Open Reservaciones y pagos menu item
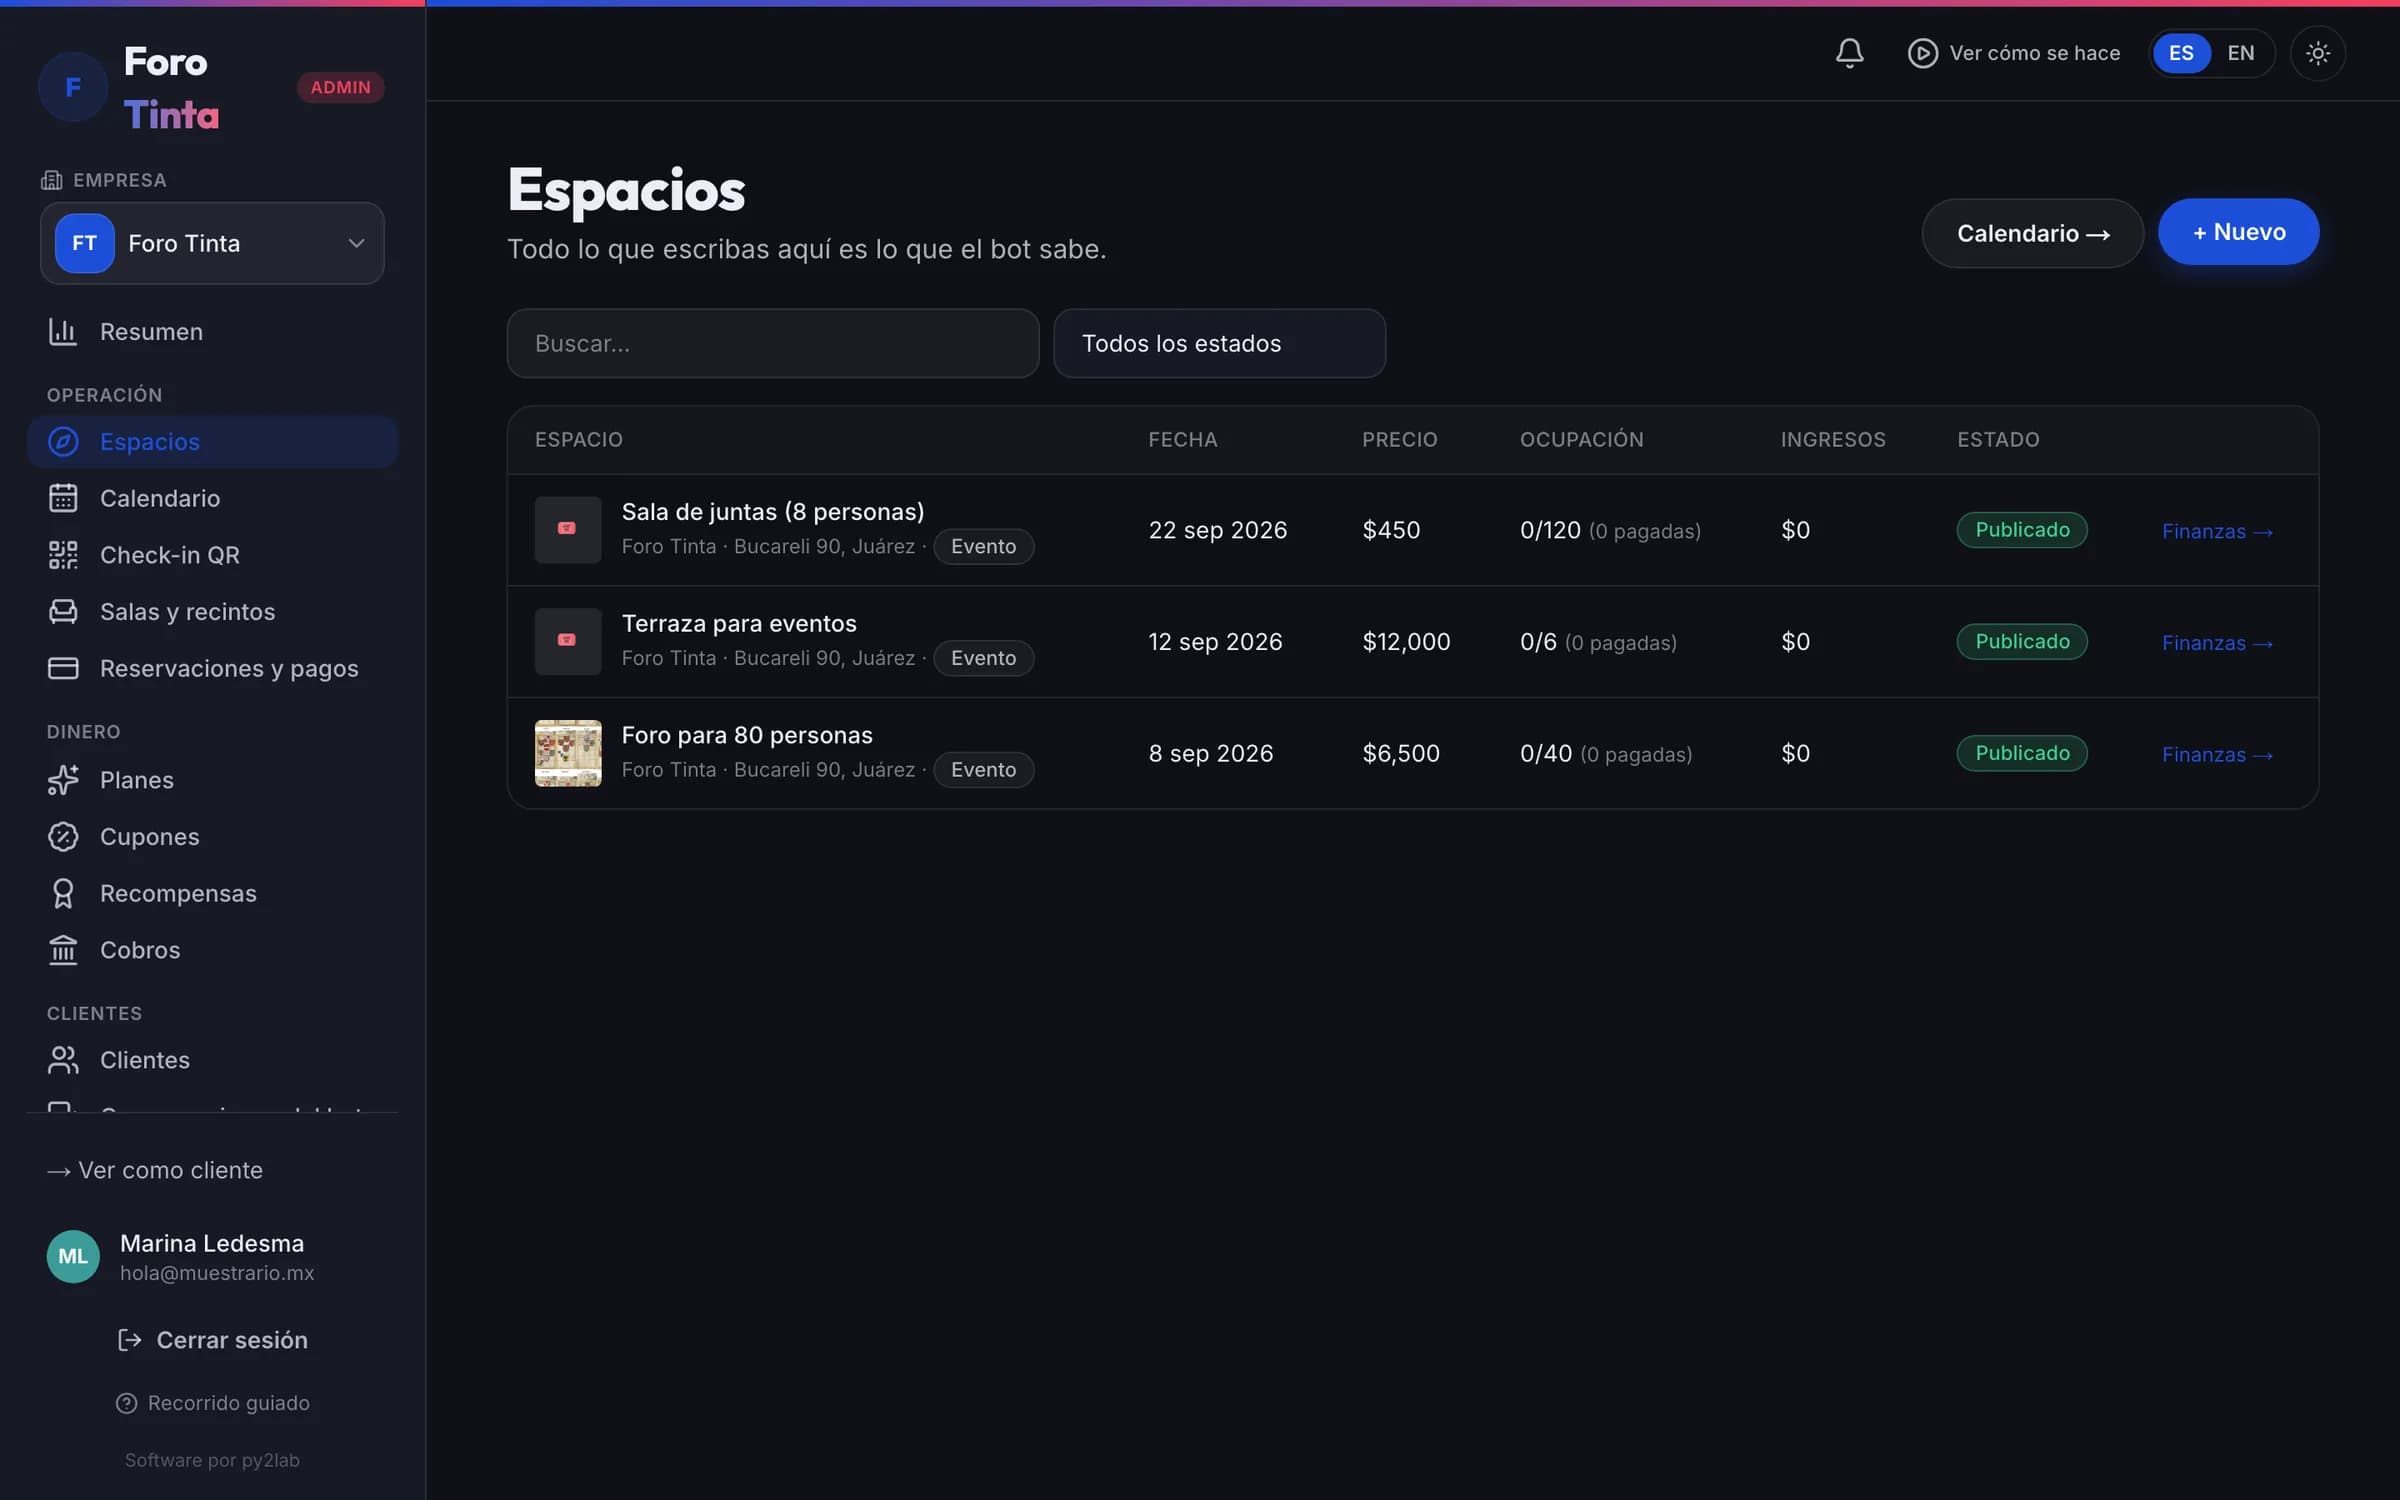Viewport: 2400px width, 1500px height. 212,668
